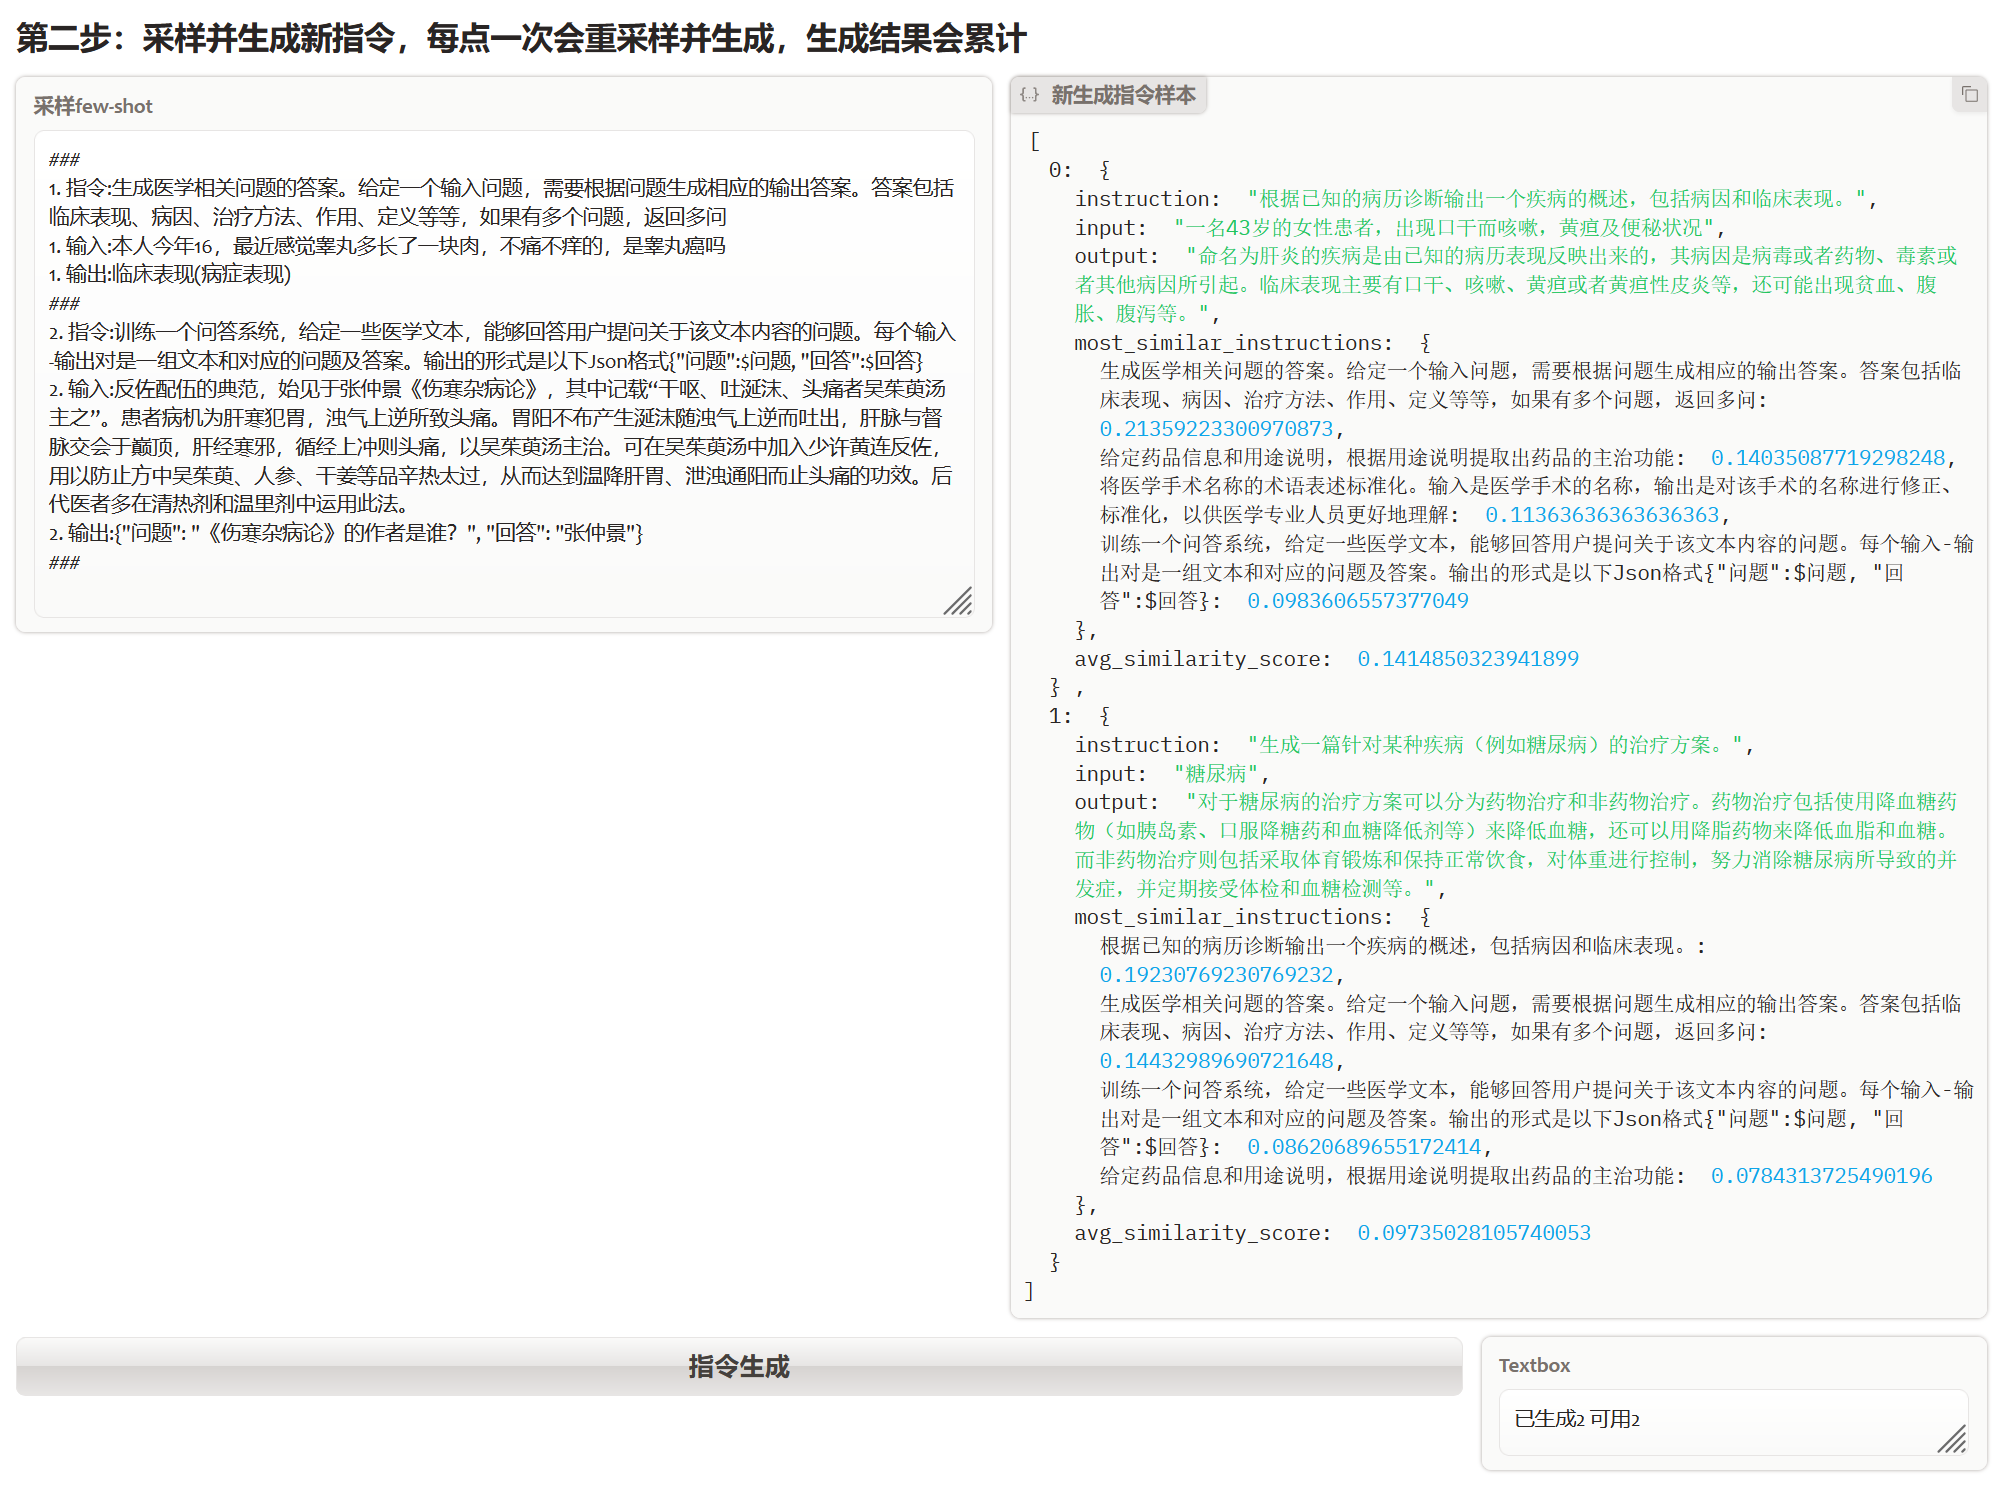2008x1486 pixels.
Task: Collapse first most_similar_instructions object brace
Action: pyautogui.click(x=1425, y=343)
